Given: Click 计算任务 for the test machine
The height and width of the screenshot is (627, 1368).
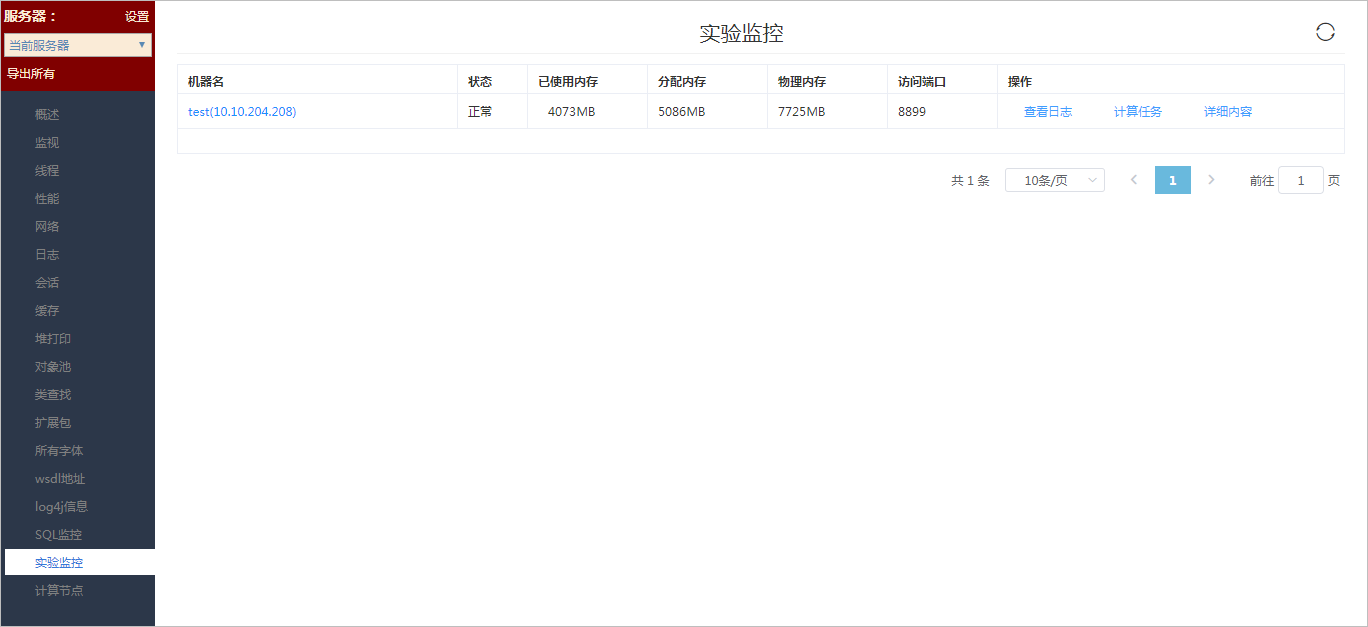Looking at the screenshot, I should (x=1138, y=112).
